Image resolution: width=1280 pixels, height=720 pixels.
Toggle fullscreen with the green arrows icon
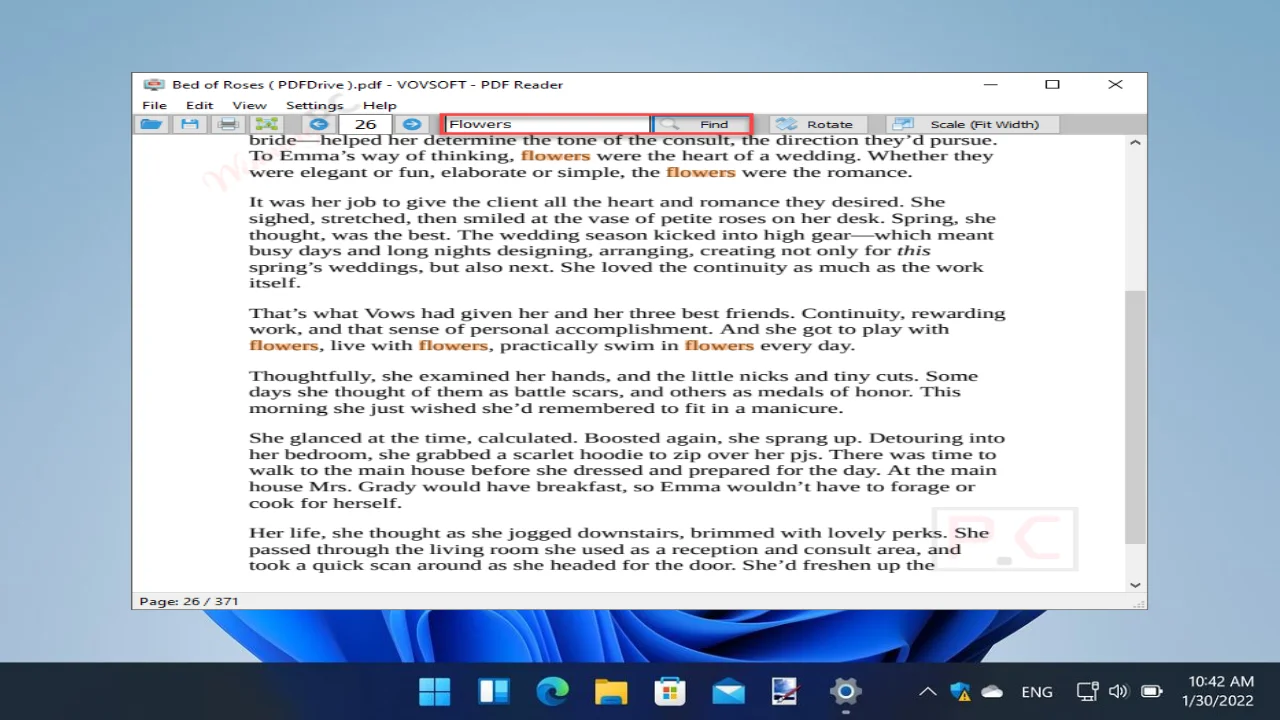pyautogui.click(x=266, y=124)
